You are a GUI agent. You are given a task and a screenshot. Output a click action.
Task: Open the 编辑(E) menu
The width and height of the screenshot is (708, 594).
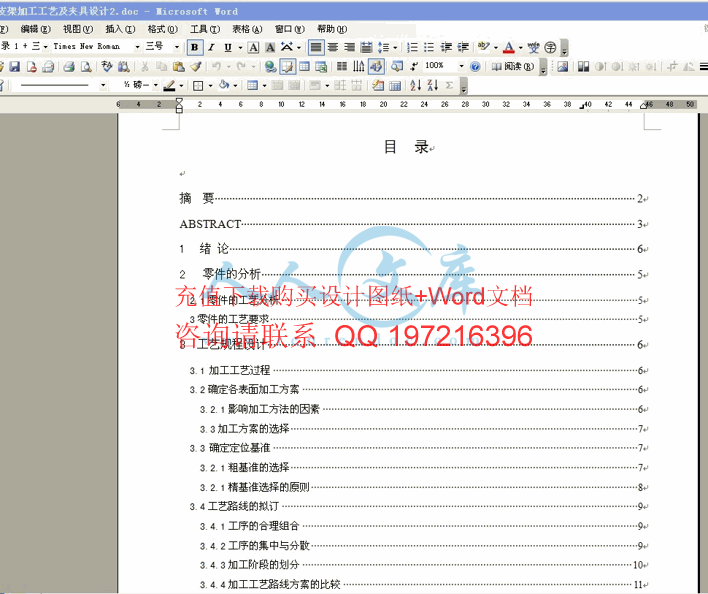[35, 29]
